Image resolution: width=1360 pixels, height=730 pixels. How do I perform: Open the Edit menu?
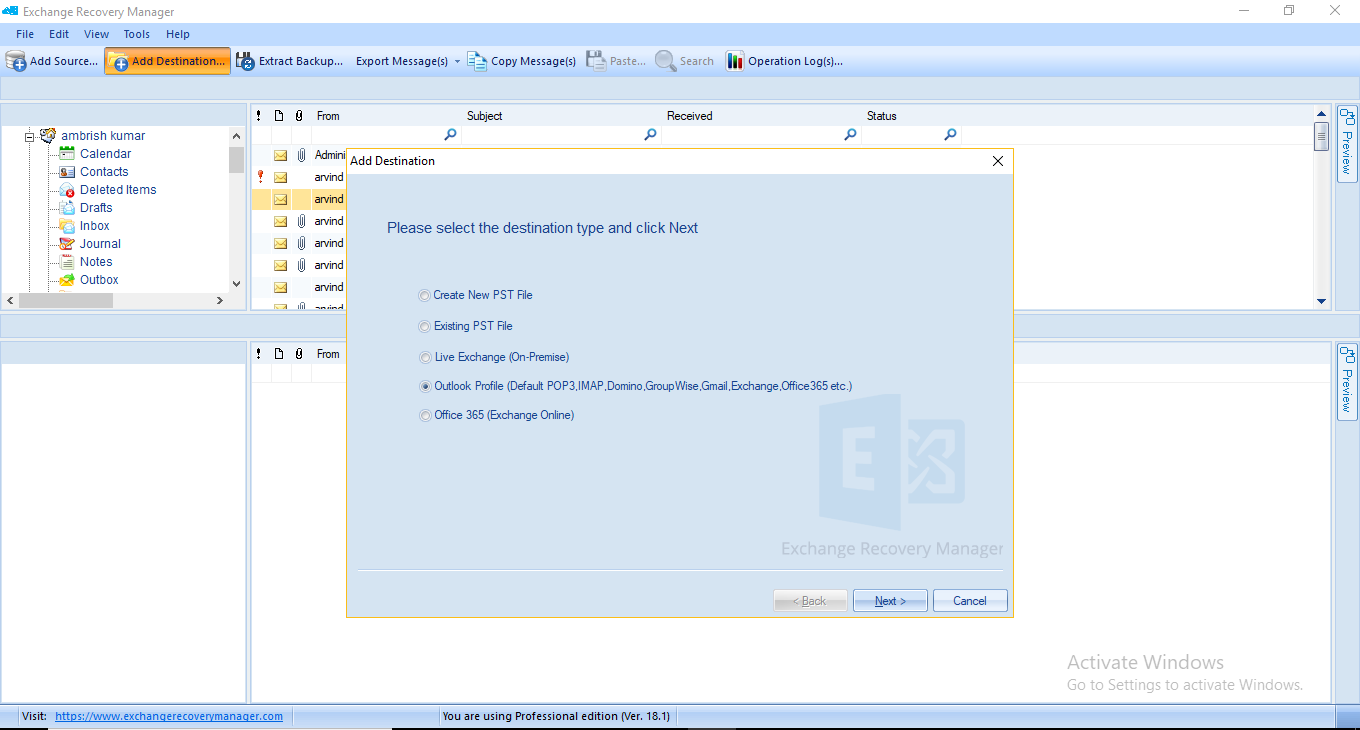tap(59, 34)
